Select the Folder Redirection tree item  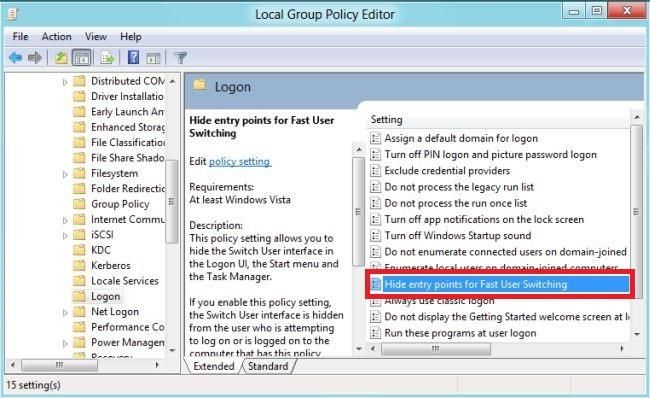(128, 188)
